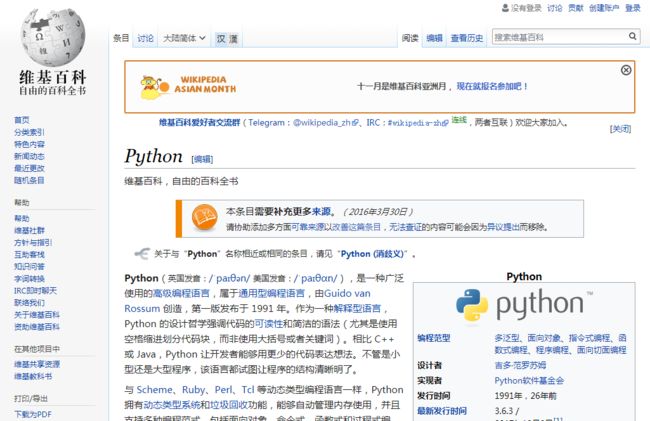Click 下载为PDF in the sidebar
Image resolution: width=650 pixels, height=421 pixels.
coord(33,414)
